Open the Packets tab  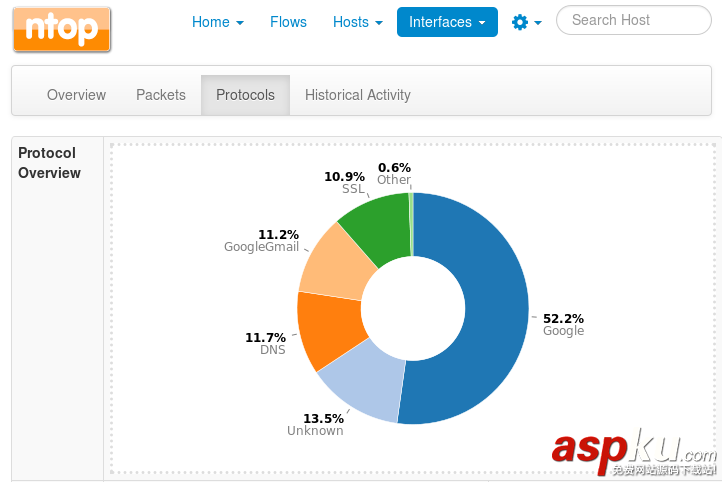point(161,95)
